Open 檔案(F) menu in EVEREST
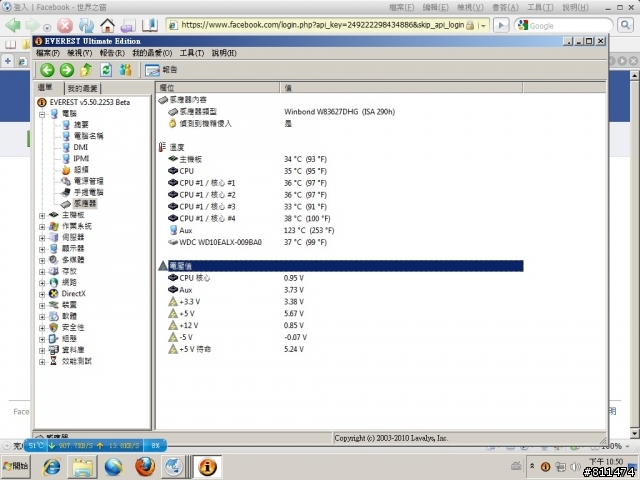640x480 pixels. (x=47, y=53)
